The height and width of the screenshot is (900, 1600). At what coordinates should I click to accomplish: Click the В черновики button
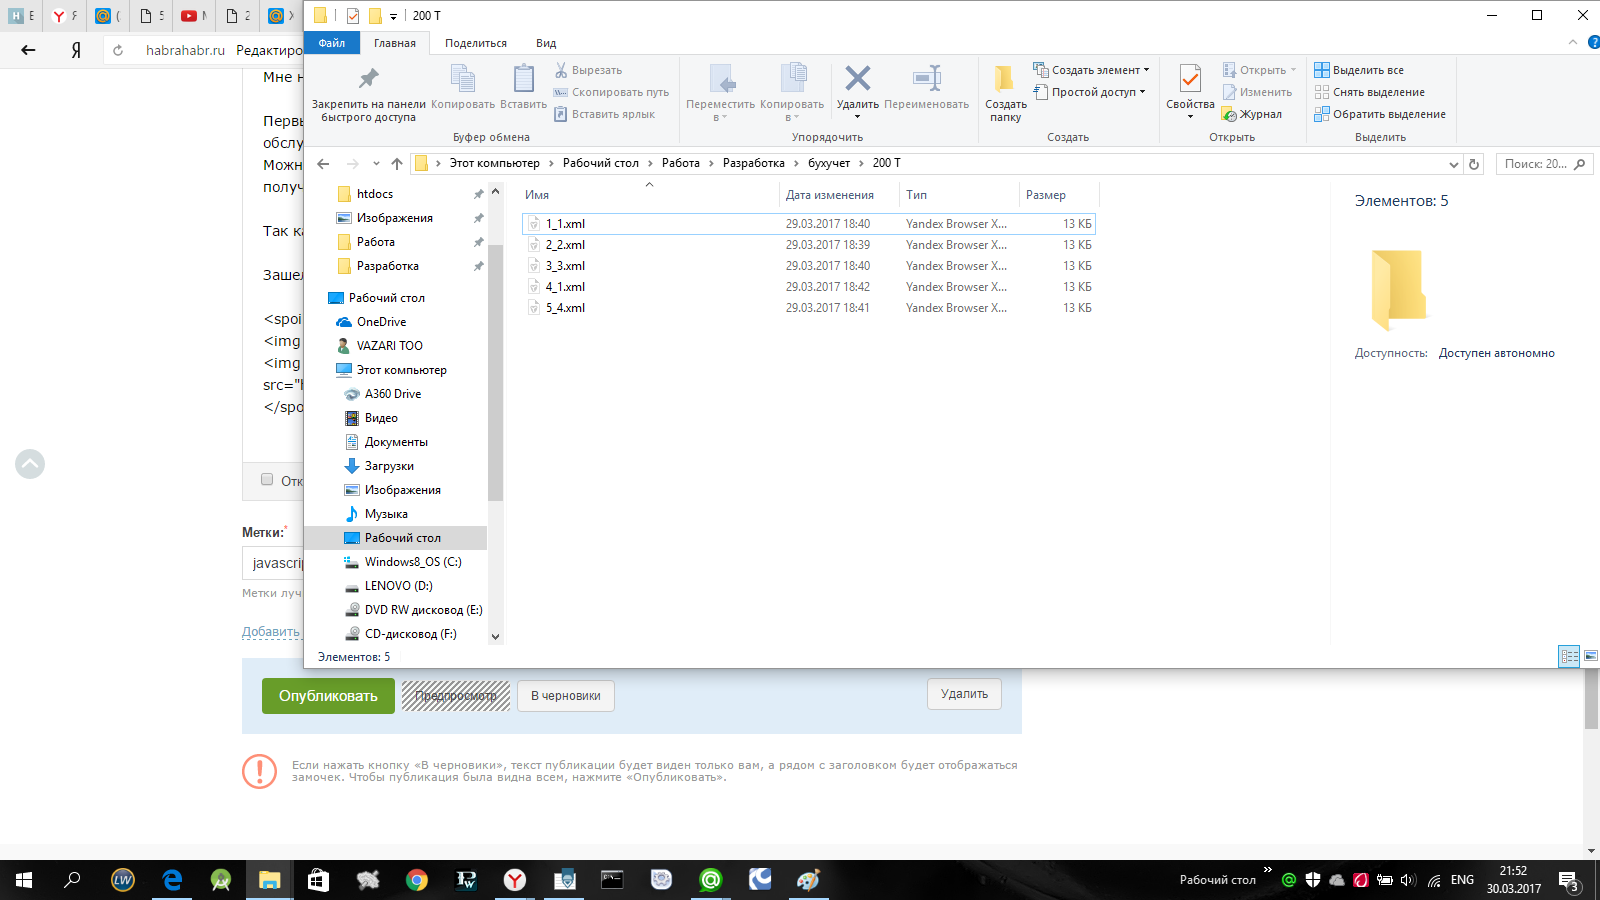(565, 696)
